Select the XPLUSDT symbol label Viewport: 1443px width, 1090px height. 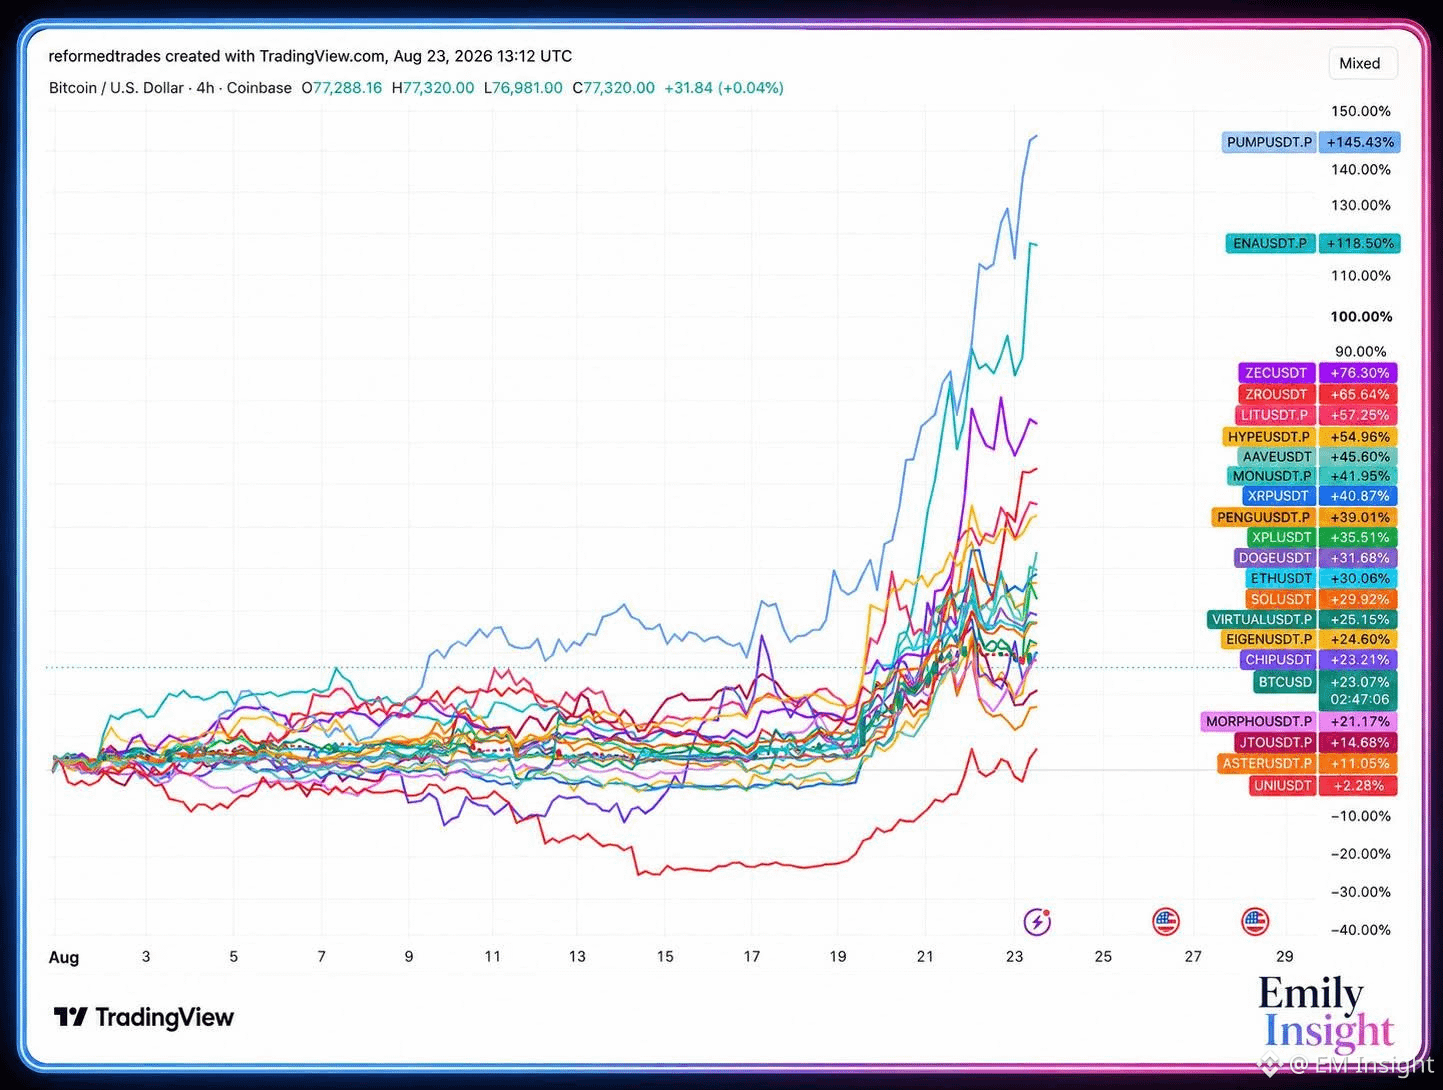[1281, 537]
